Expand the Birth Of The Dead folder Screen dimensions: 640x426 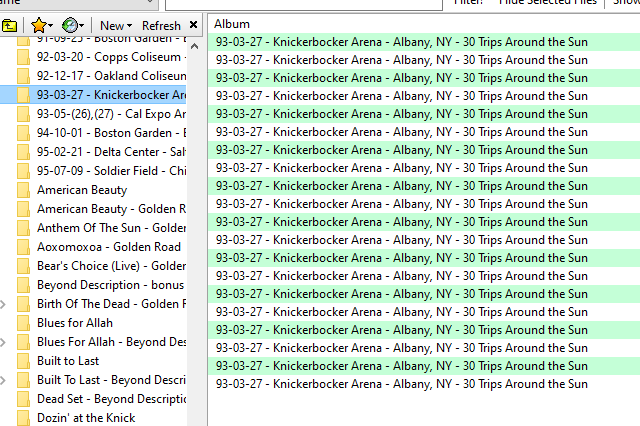[x=3, y=304]
